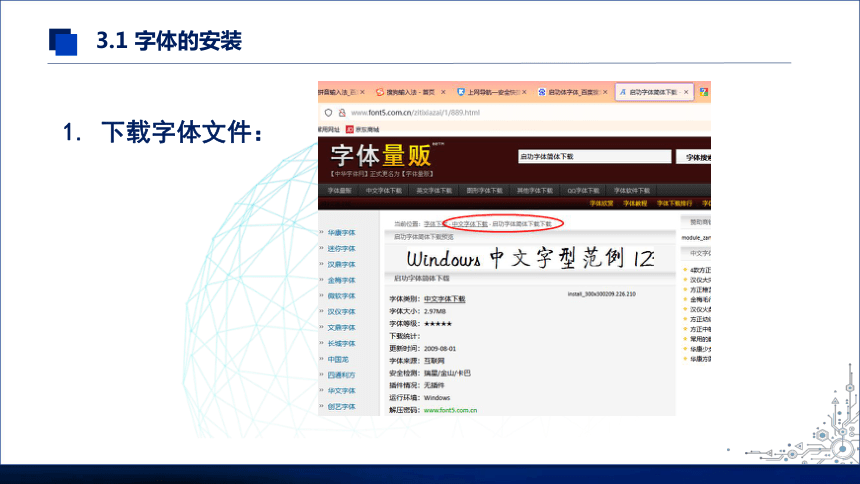This screenshot has width=860, height=484.
Task: Click the blue shield favicon on 上网导航 tab
Action: pos(461,92)
